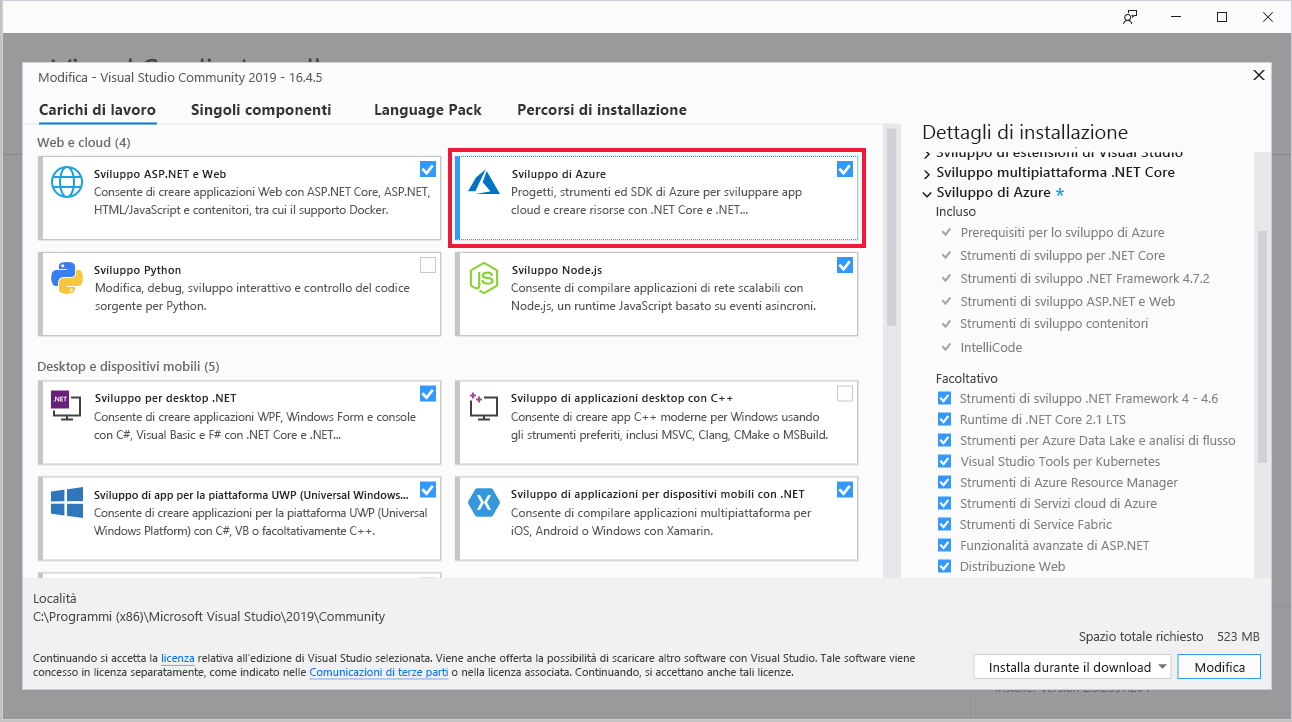This screenshot has width=1292, height=722.
Task: Open Percorsi di installazione tab
Action: pyautogui.click(x=602, y=110)
